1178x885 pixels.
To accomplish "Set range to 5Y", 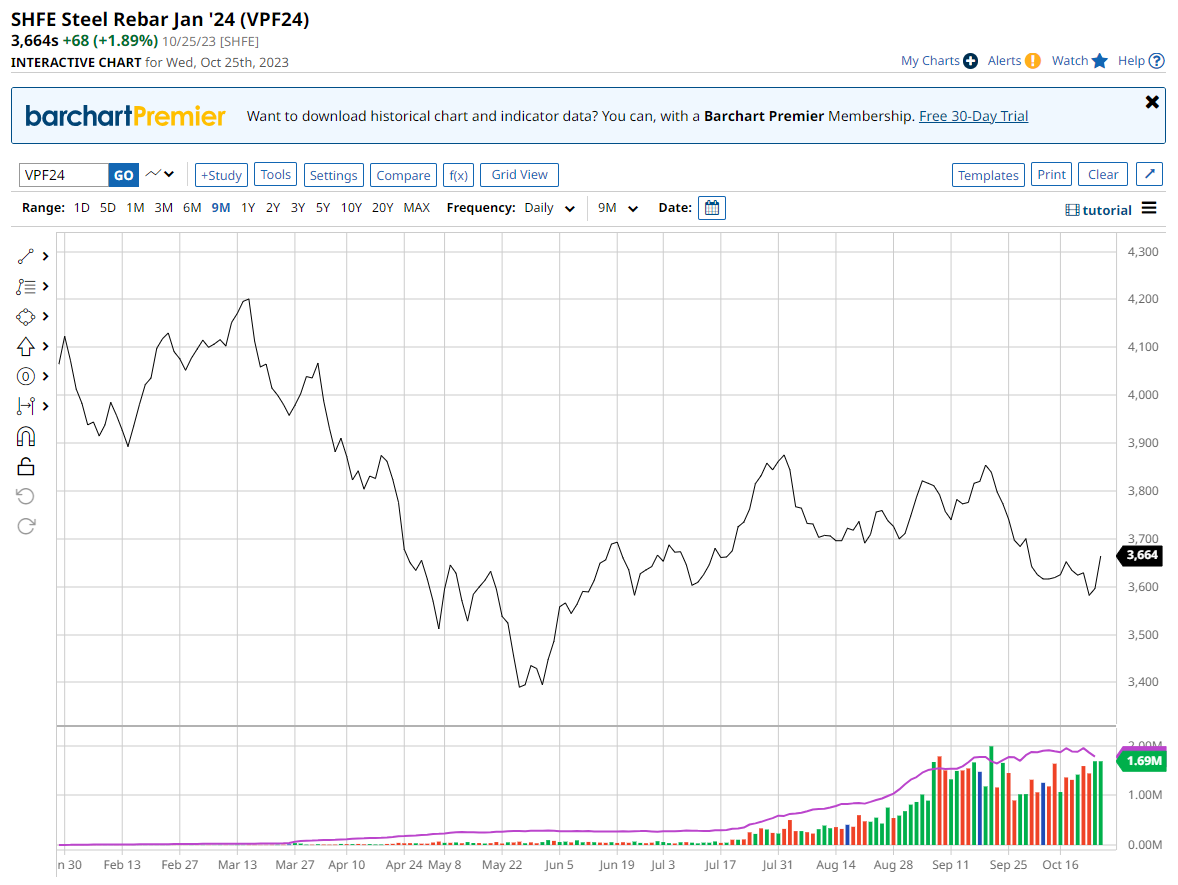I will 323,208.
